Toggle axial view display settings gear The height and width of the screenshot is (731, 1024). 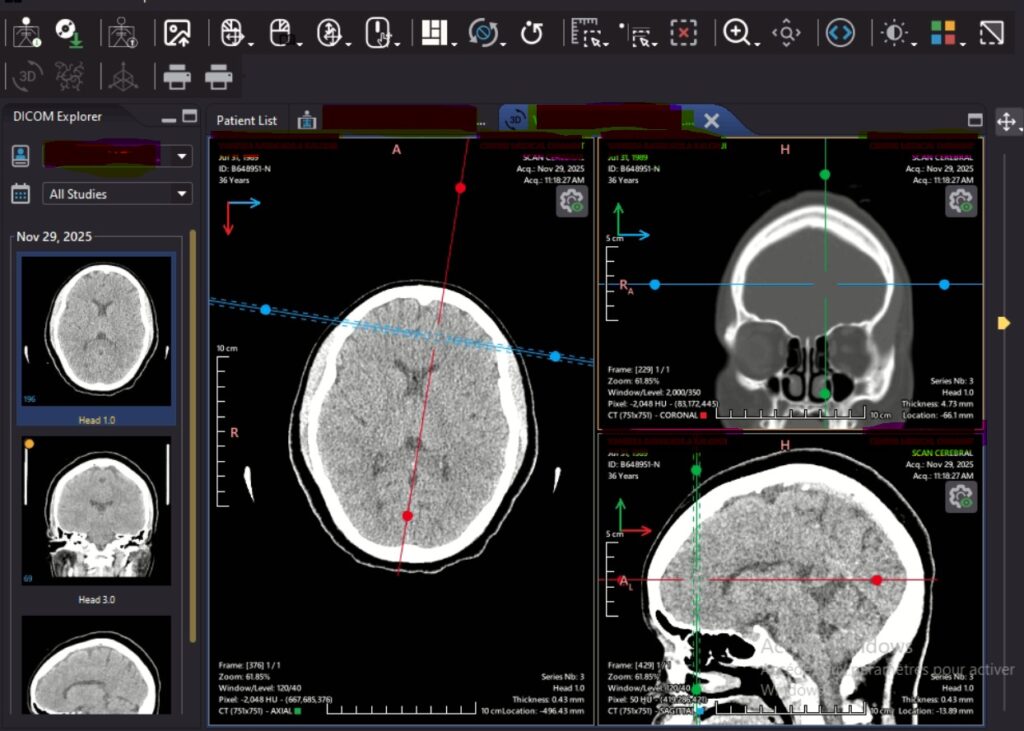pos(572,201)
